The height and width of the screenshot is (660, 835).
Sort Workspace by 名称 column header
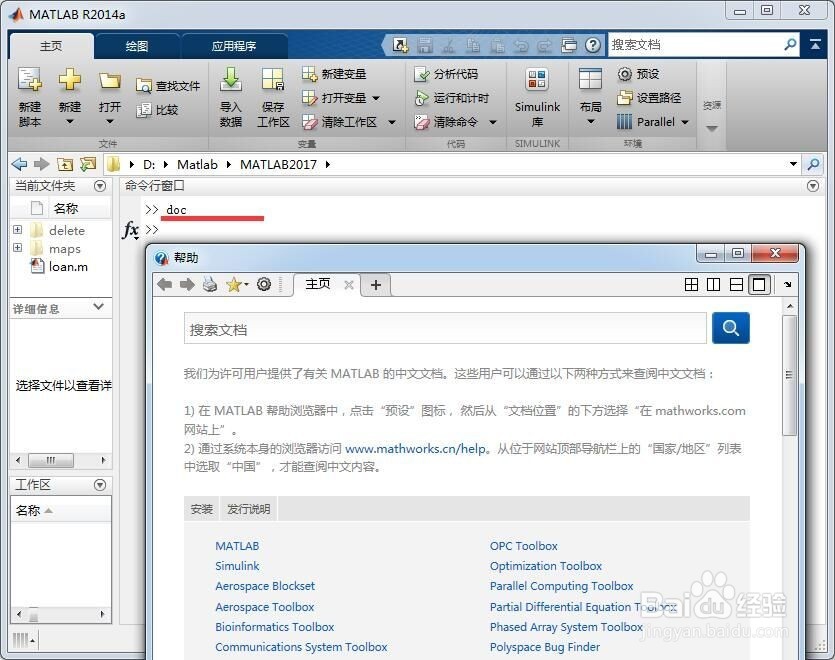61,510
